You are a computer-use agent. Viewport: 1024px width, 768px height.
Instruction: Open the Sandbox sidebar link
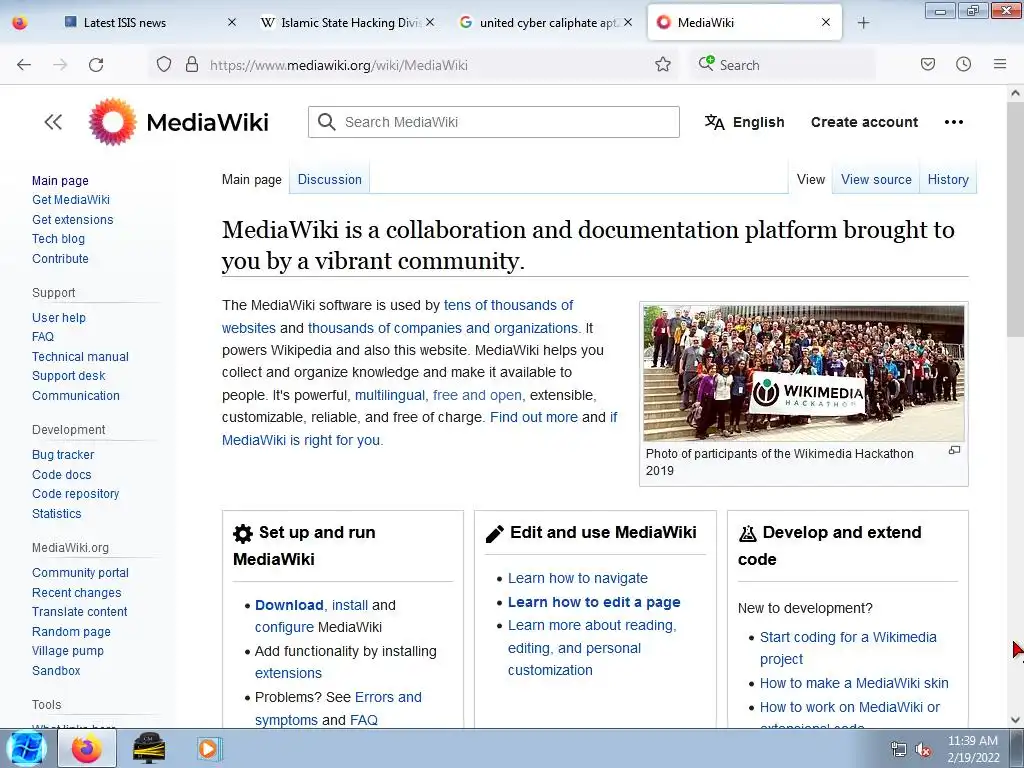coord(56,671)
